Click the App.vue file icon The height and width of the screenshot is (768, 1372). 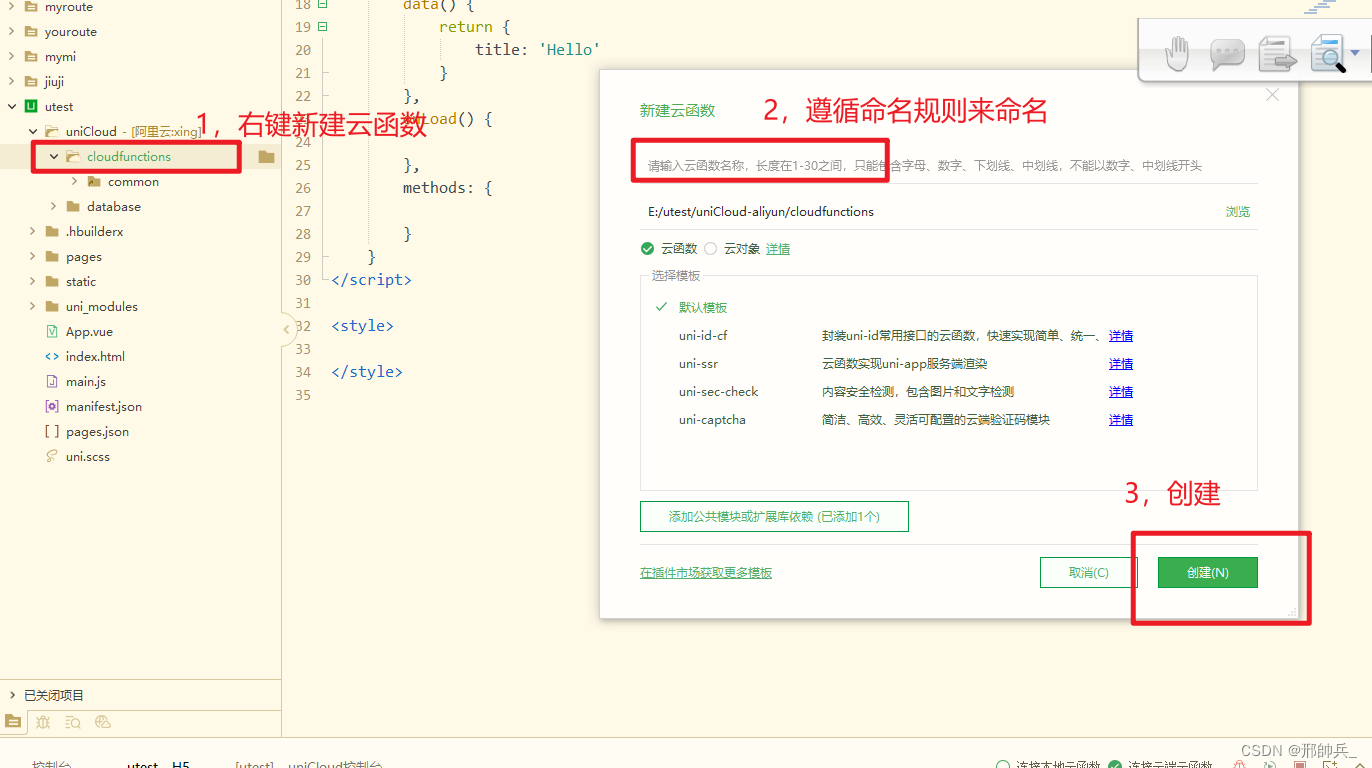52,331
